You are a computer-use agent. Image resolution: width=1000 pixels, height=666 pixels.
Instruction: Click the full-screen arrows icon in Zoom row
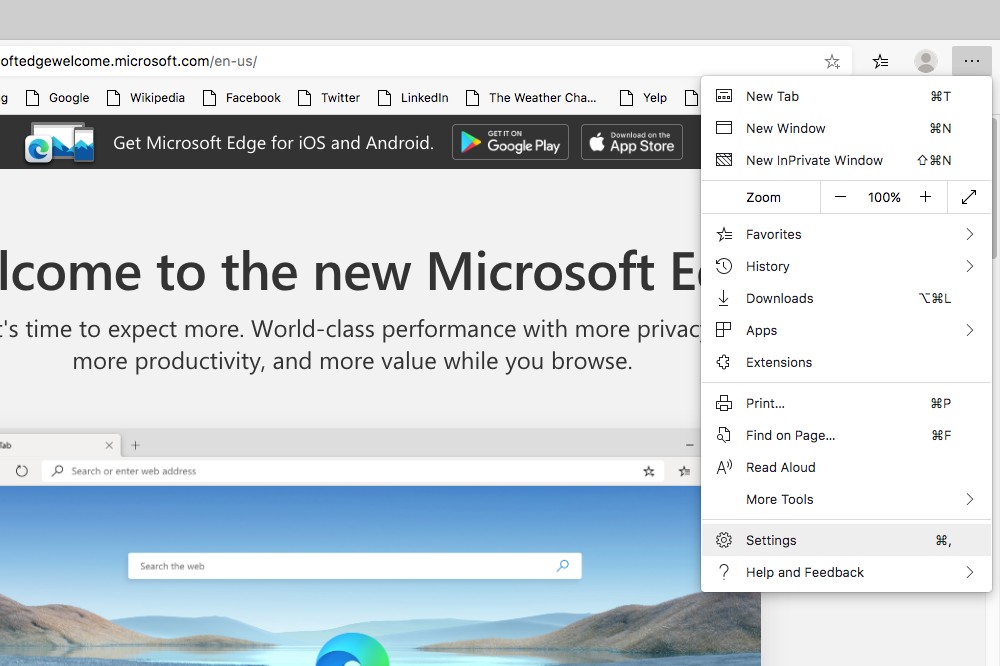click(968, 196)
